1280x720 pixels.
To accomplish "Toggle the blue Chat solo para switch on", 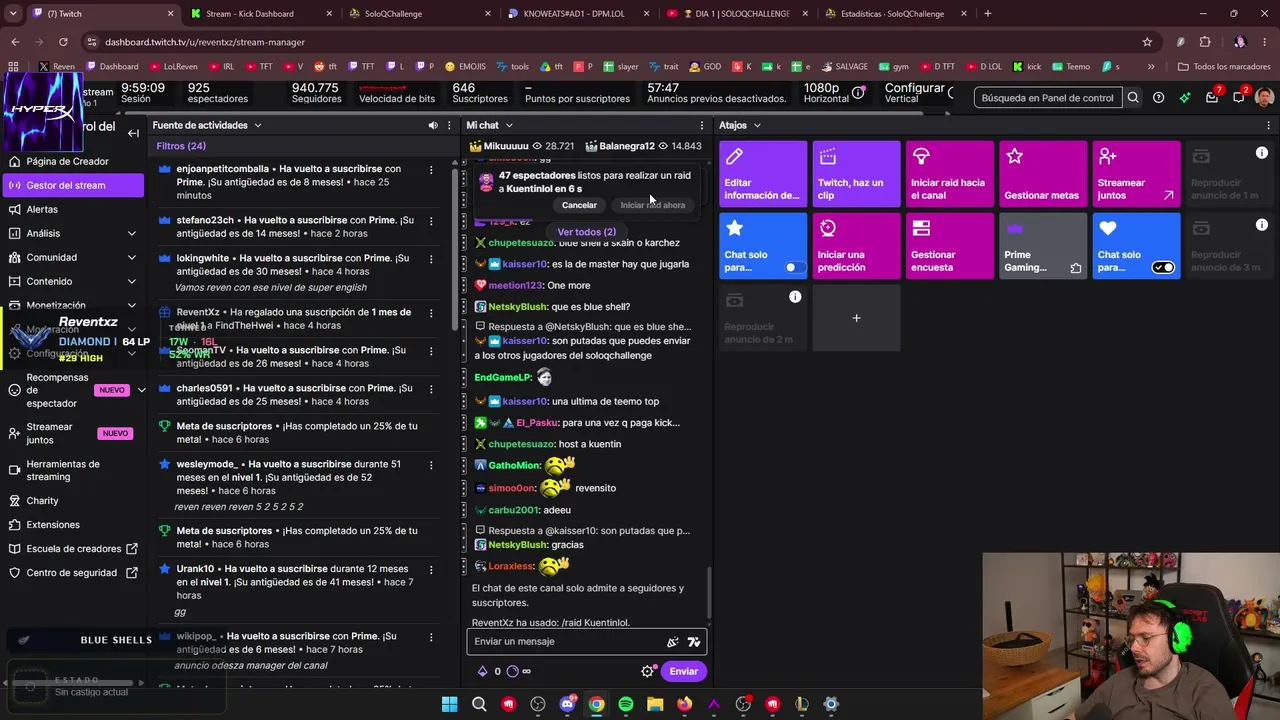I will click(x=795, y=267).
